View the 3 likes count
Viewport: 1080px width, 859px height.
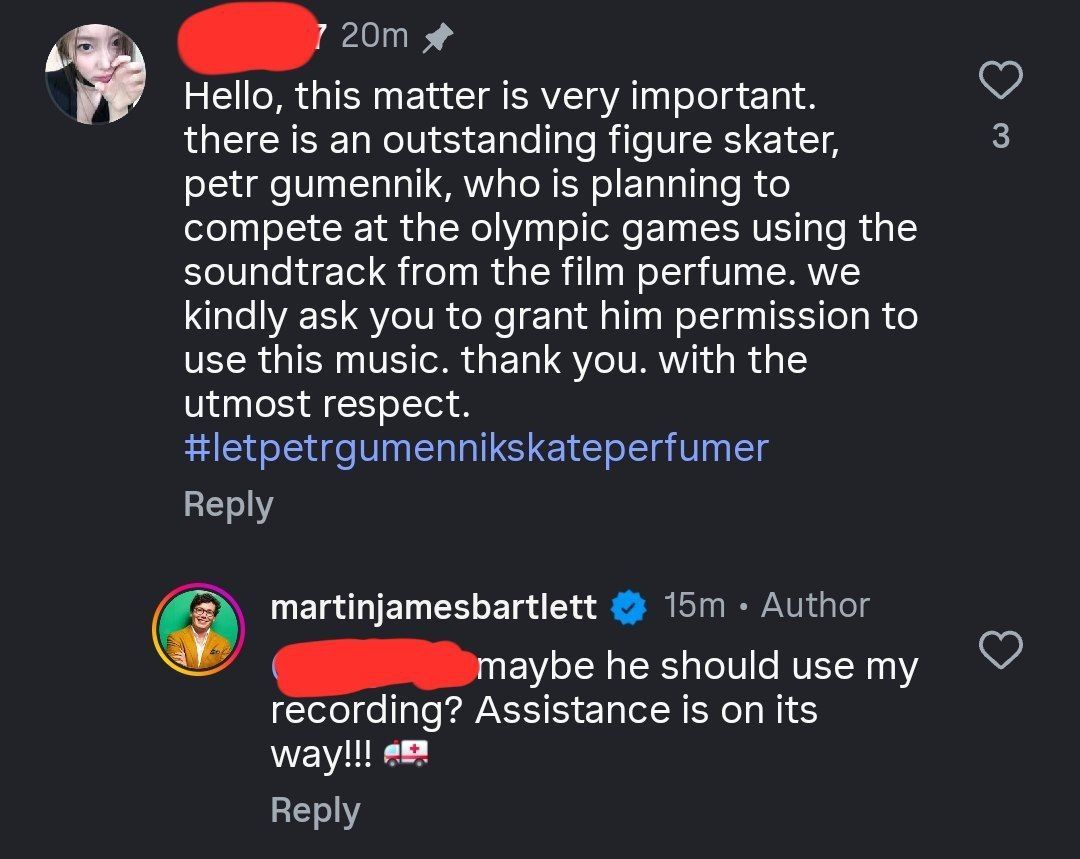(1000, 137)
